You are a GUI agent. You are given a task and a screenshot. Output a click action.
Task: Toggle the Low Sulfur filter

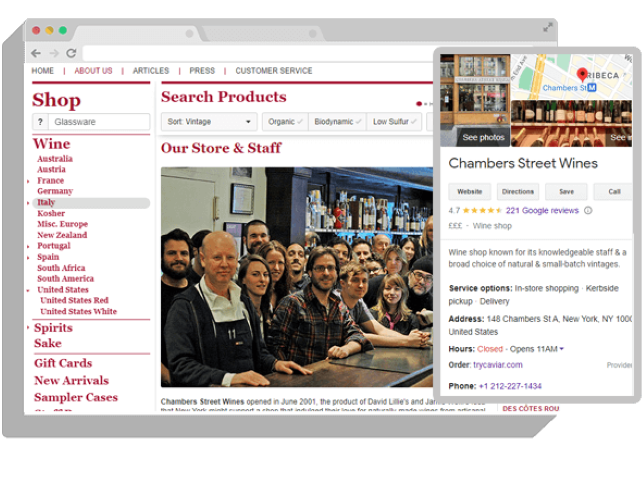(x=394, y=122)
